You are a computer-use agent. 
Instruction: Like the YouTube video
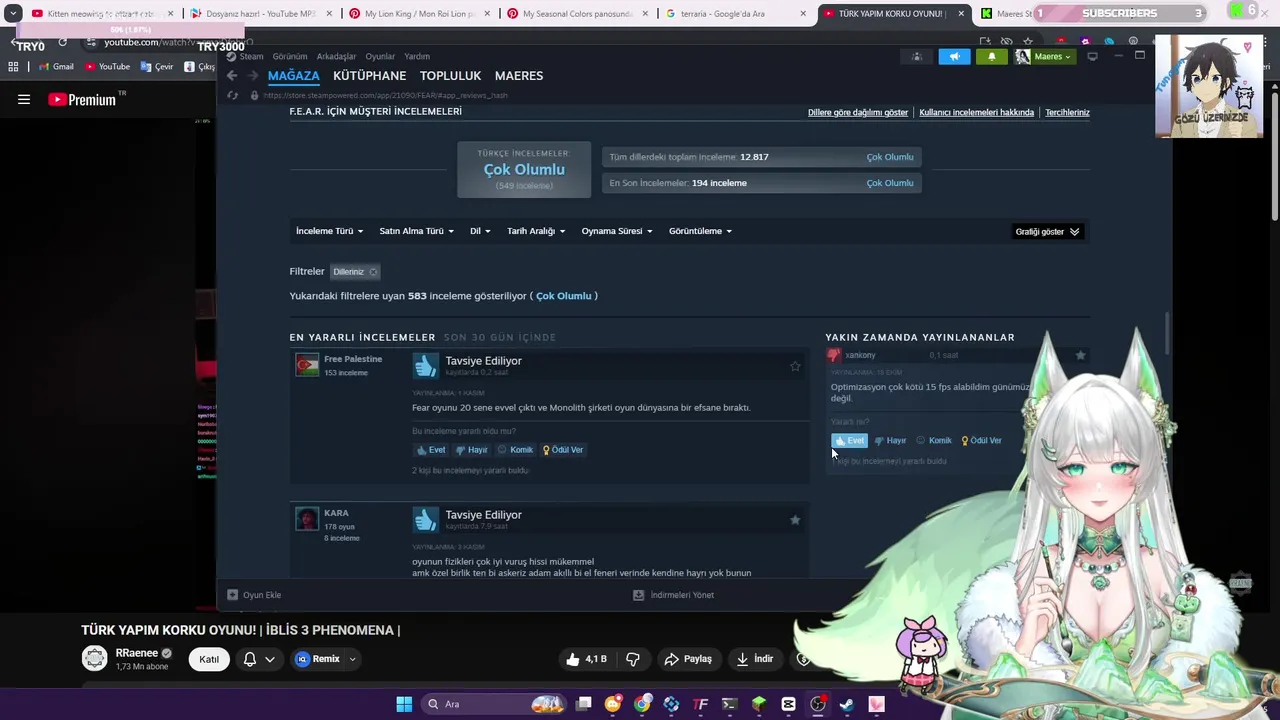coord(586,659)
